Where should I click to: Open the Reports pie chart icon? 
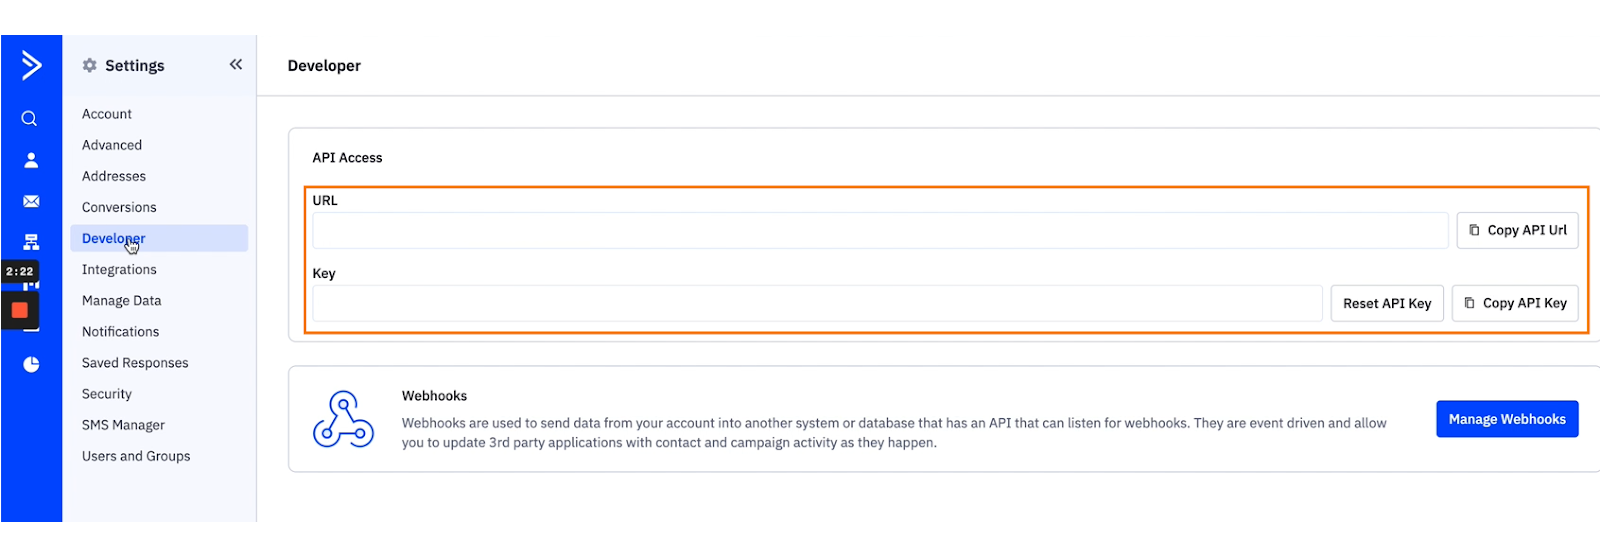pos(31,364)
